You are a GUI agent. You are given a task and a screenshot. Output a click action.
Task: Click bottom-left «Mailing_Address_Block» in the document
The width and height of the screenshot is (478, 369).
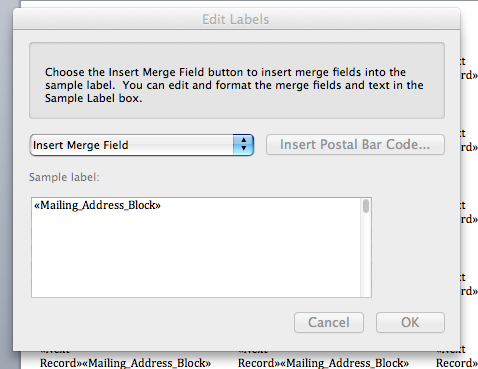(146, 363)
